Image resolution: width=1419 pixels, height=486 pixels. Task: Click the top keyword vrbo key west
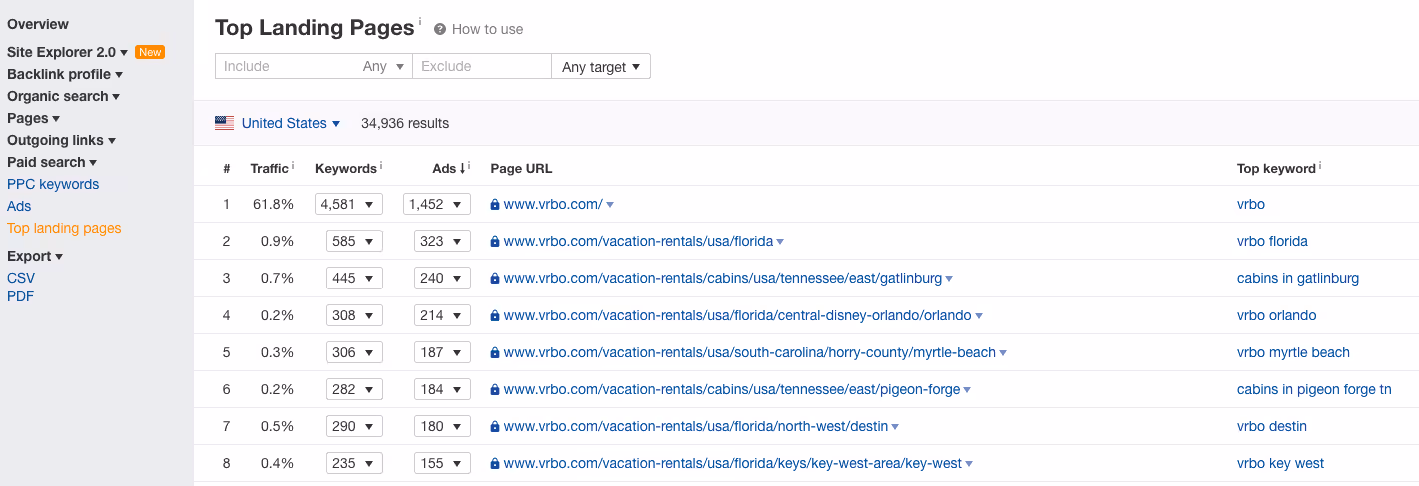(x=1280, y=463)
